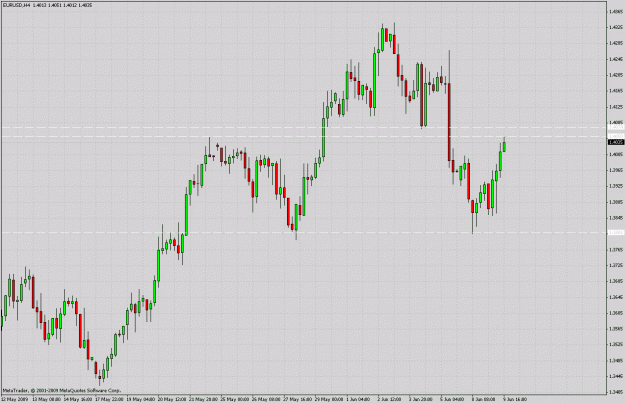Image resolution: width=625 pixels, height=403 pixels.
Task: Click the 26 May 08:00 time axis label
Action: pyautogui.click(x=266, y=399)
